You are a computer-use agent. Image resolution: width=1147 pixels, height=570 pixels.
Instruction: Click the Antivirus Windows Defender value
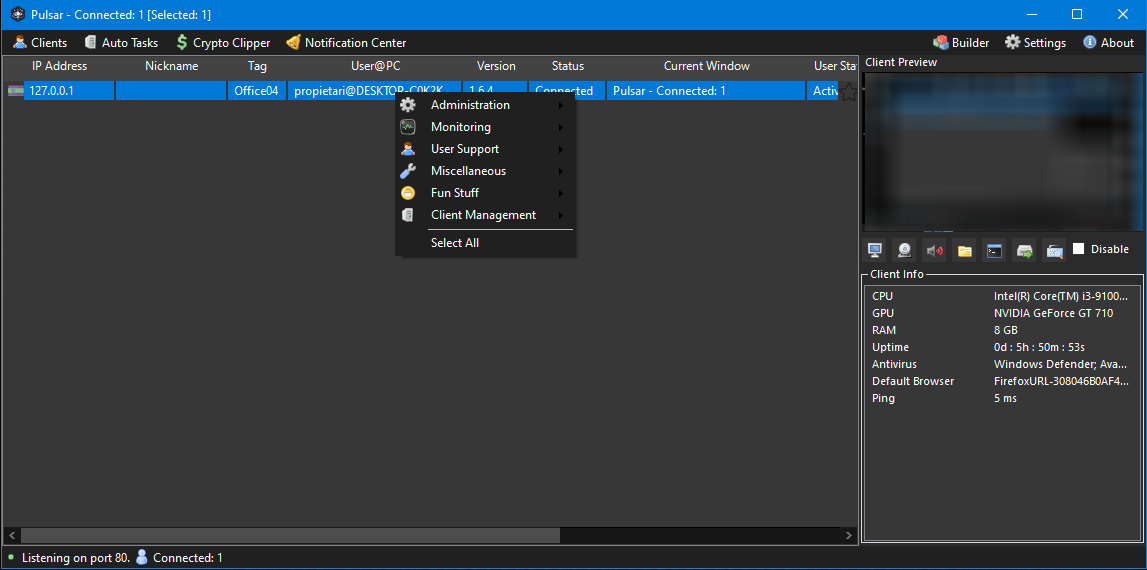click(1061, 364)
